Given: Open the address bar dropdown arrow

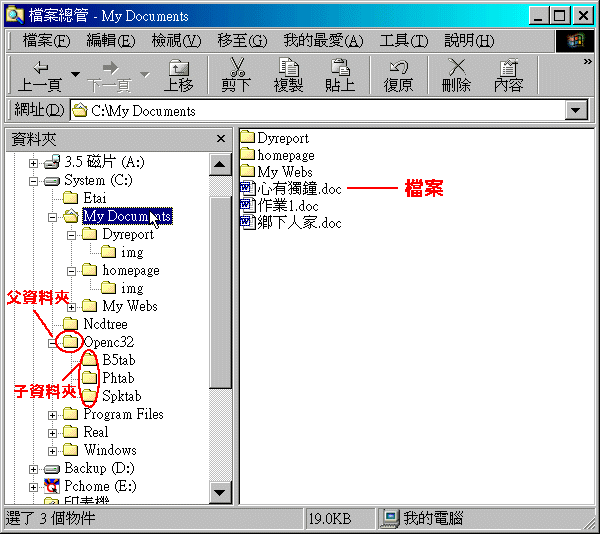Looking at the screenshot, I should tap(576, 111).
